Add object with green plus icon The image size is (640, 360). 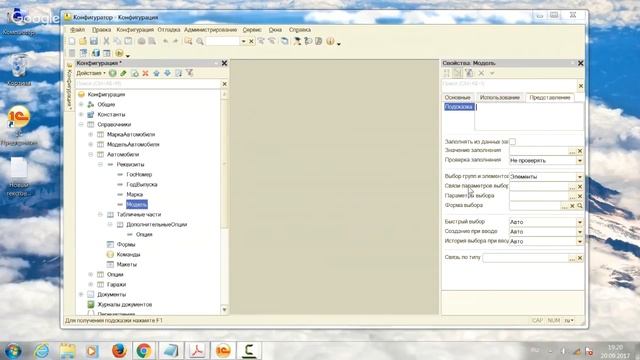113,73
